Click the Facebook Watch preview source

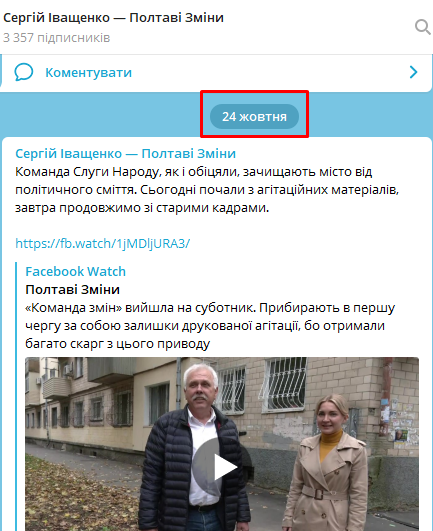75,271
